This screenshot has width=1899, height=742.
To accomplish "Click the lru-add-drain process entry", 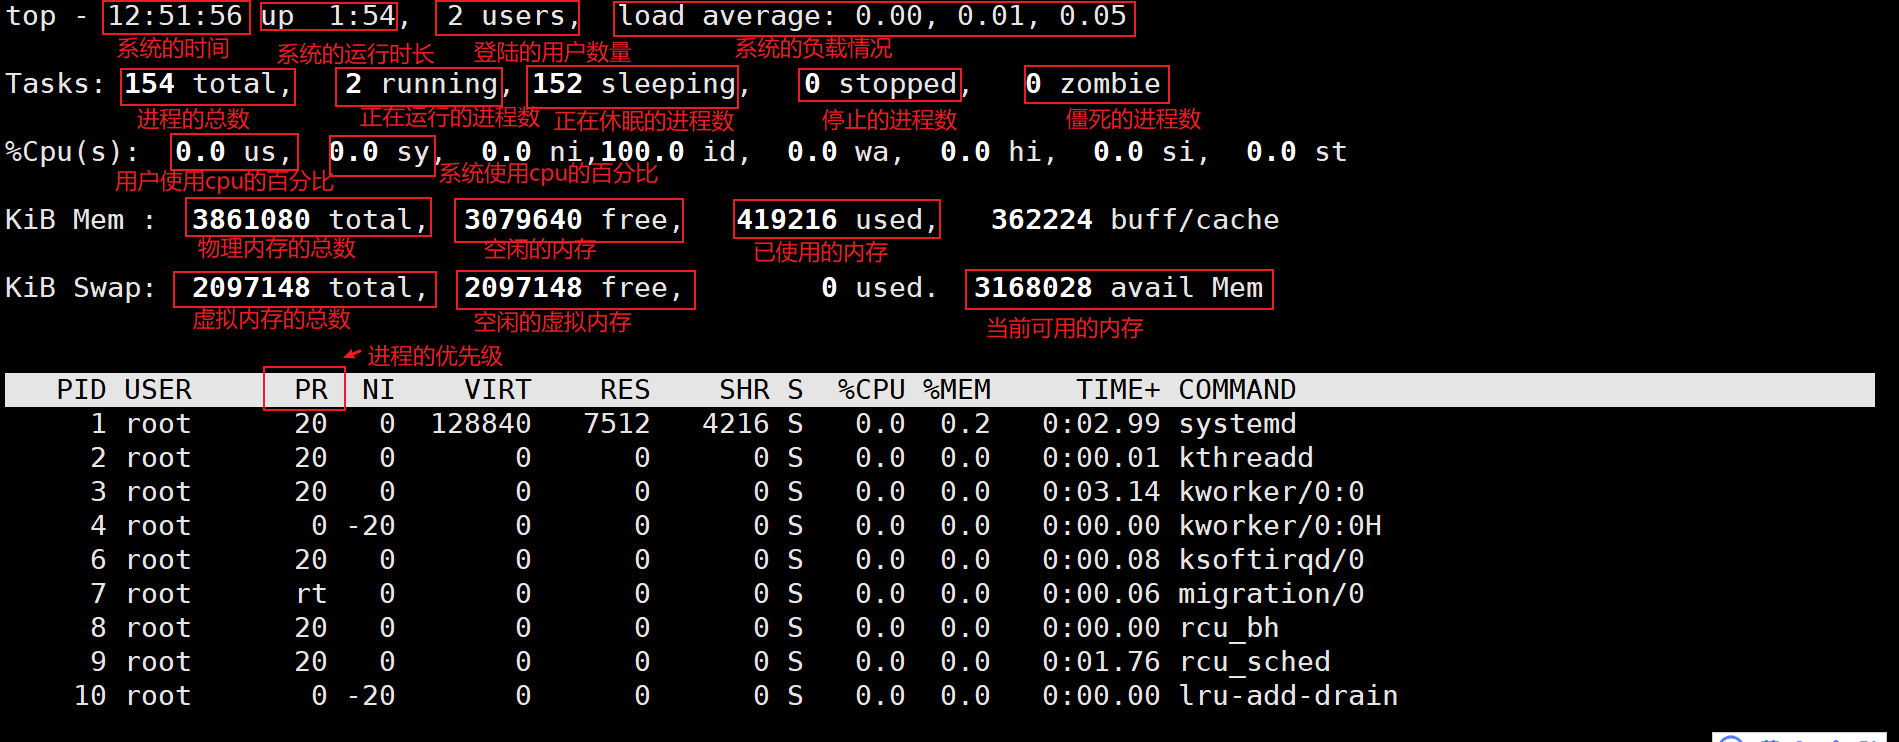I will point(1287,696).
